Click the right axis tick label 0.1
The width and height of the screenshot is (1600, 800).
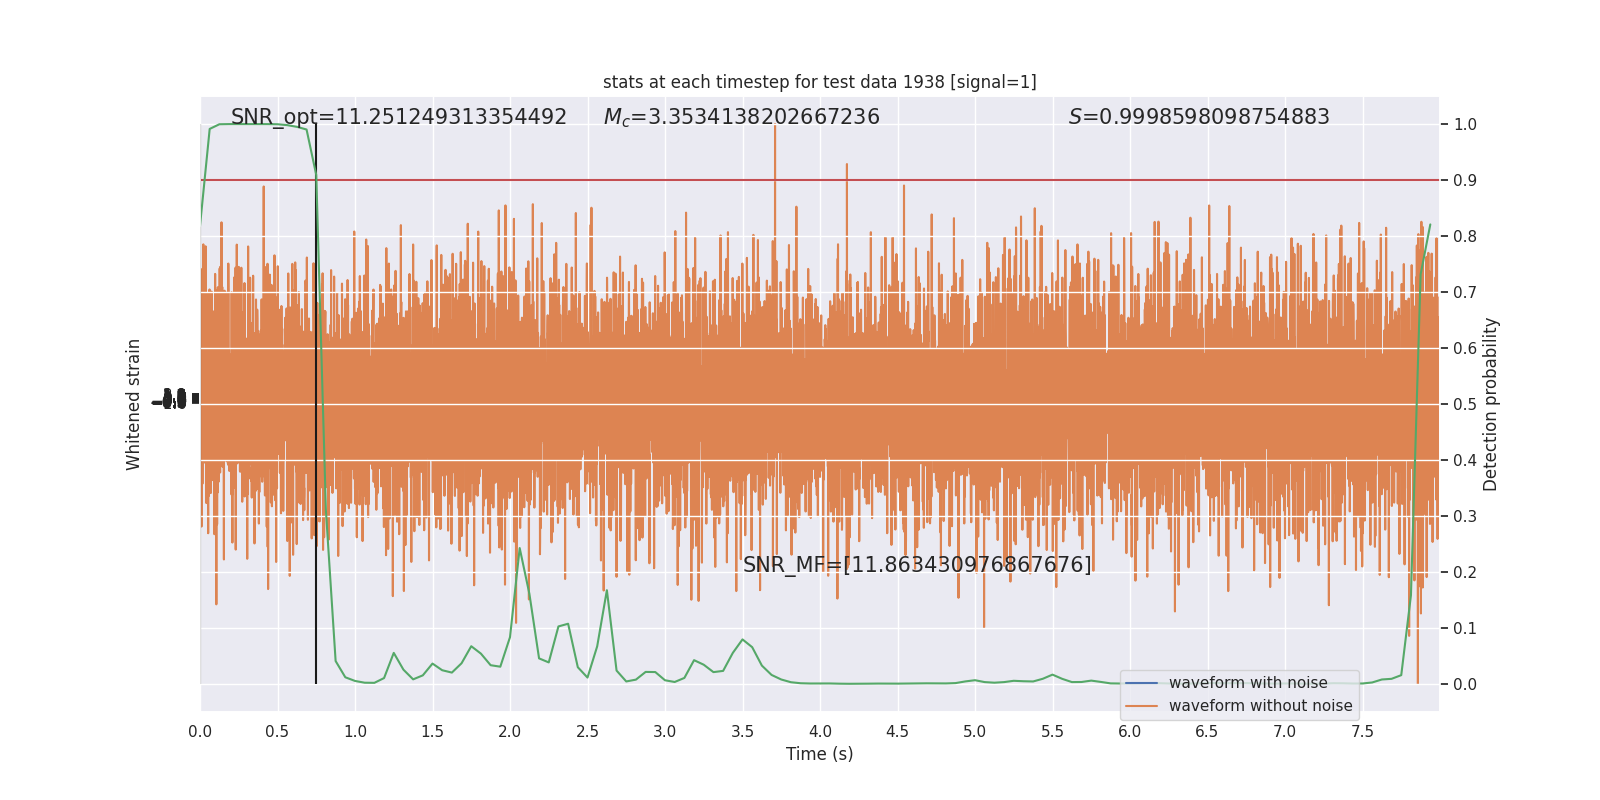click(x=1465, y=629)
